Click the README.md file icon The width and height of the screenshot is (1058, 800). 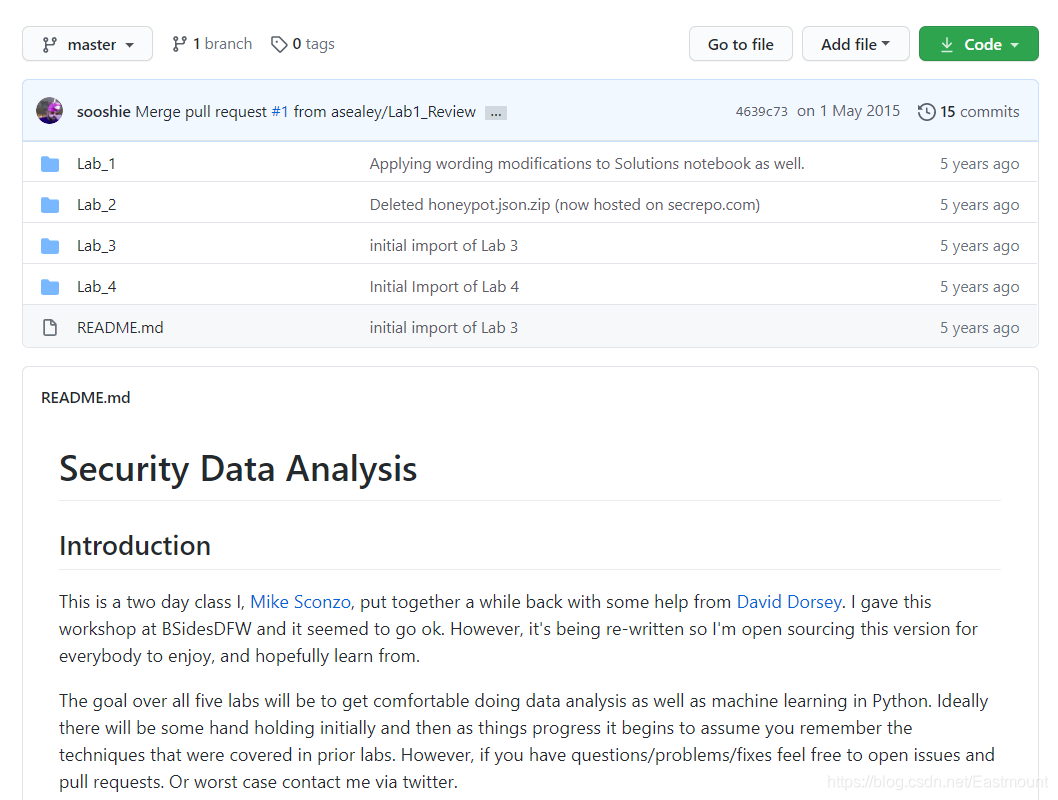click(50, 328)
